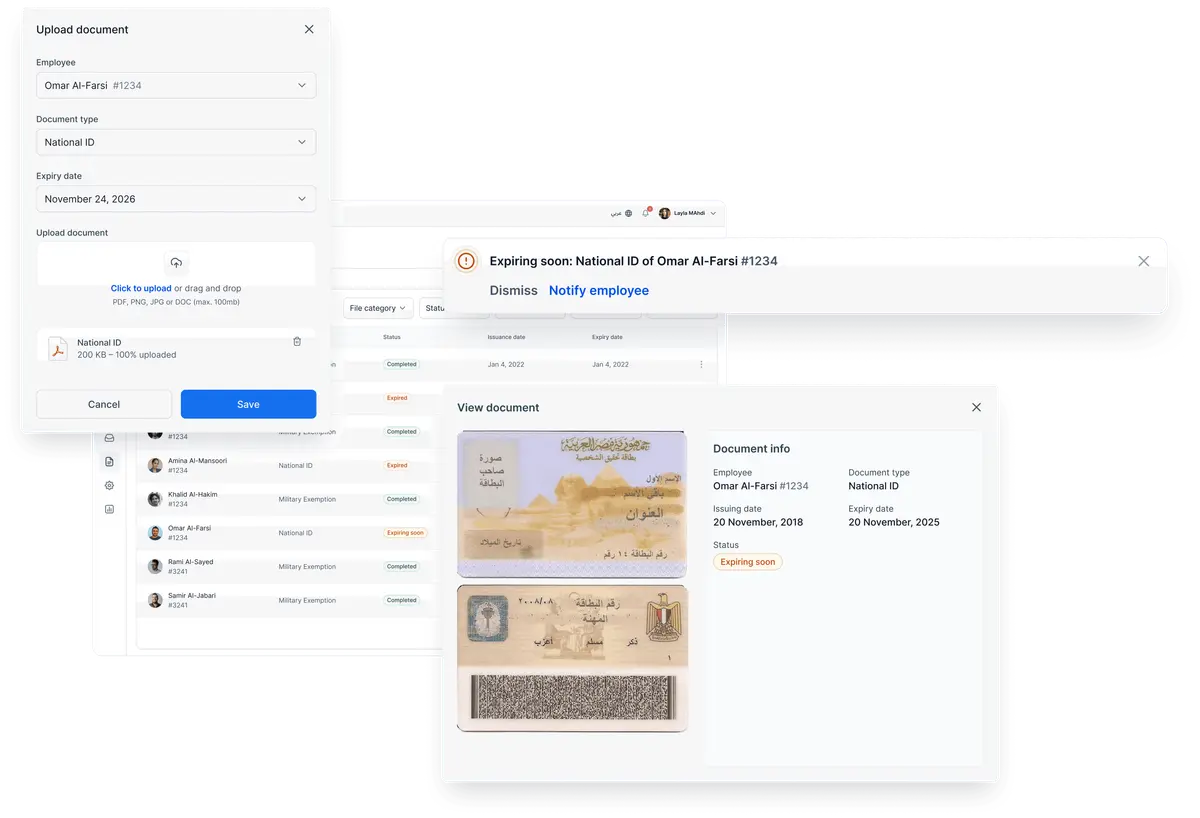This screenshot has width=1200, height=818.
Task: Expand the Employee dropdown
Action: [176, 86]
